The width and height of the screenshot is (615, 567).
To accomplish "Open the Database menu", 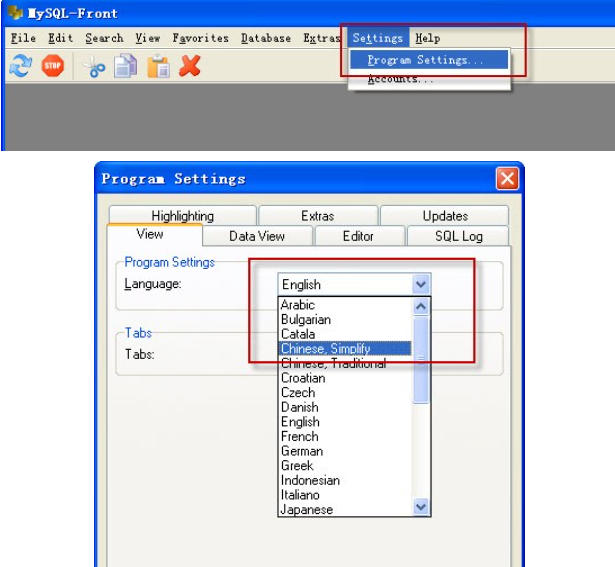I will tap(266, 38).
